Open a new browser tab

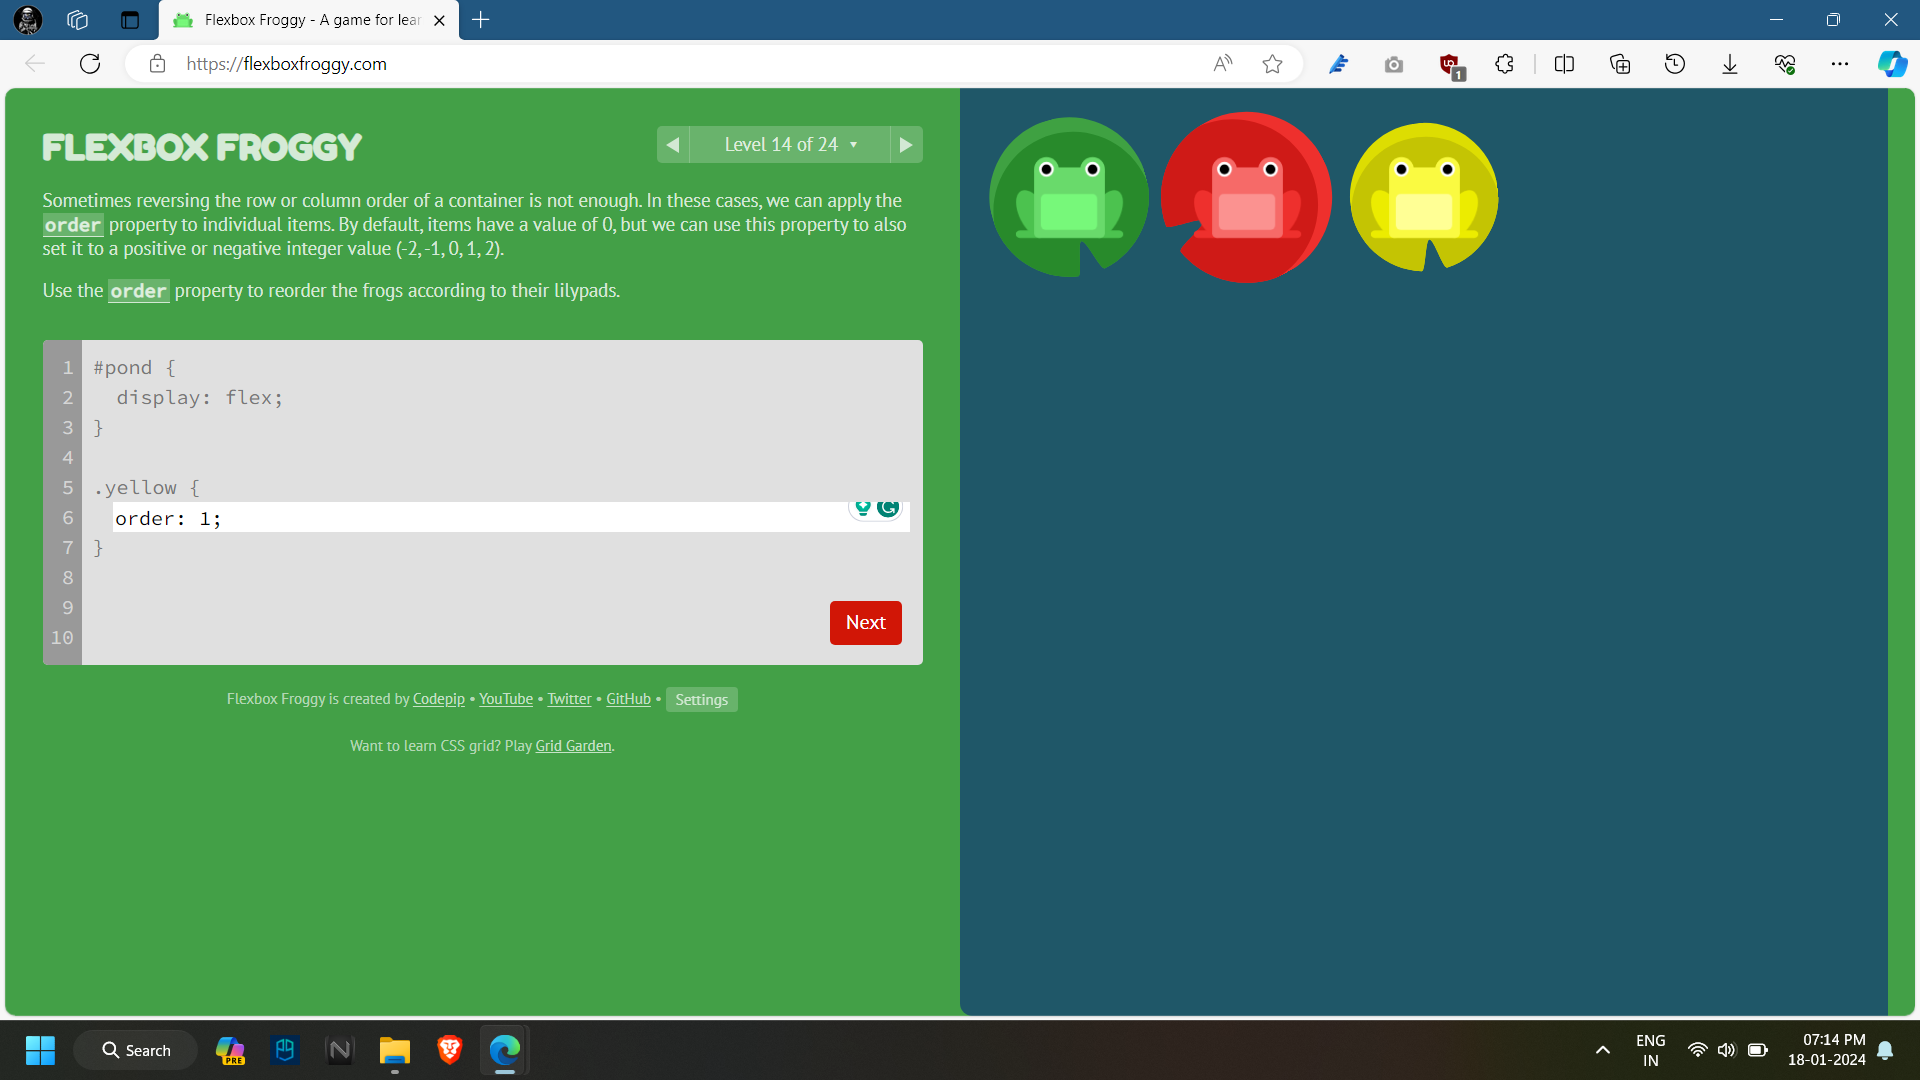[481, 20]
